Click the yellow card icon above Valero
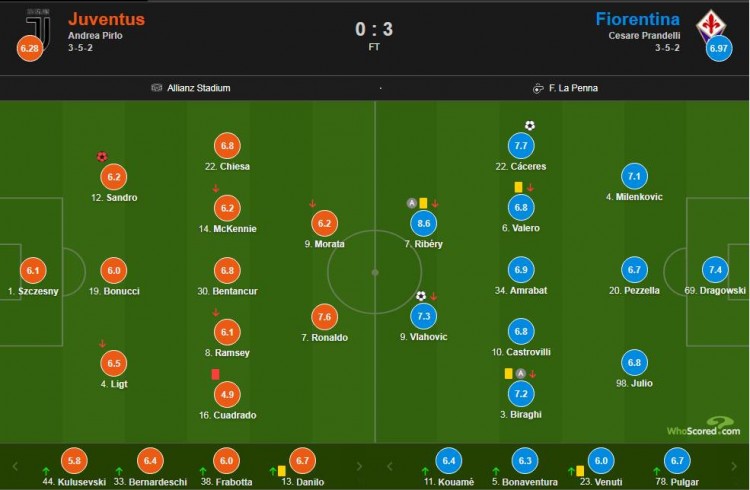Image resolution: width=750 pixels, height=490 pixels. pyautogui.click(x=518, y=187)
